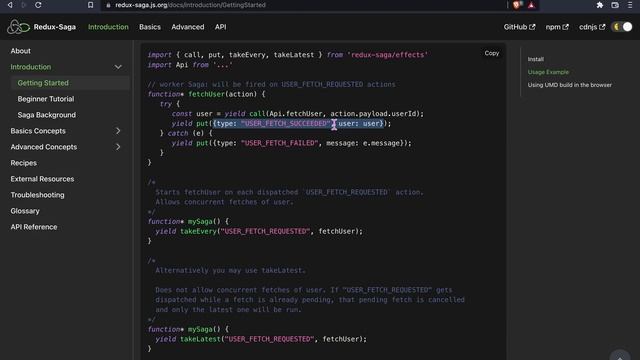Open Basics Concepts in sidebar
This screenshot has height=360, width=640.
click(x=38, y=131)
